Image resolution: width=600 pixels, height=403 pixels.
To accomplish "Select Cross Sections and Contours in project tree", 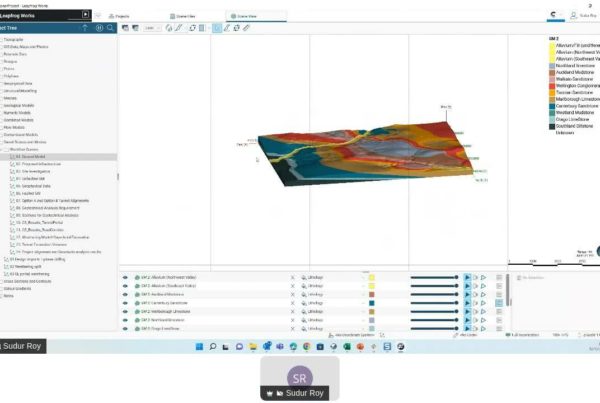I will tap(27, 281).
